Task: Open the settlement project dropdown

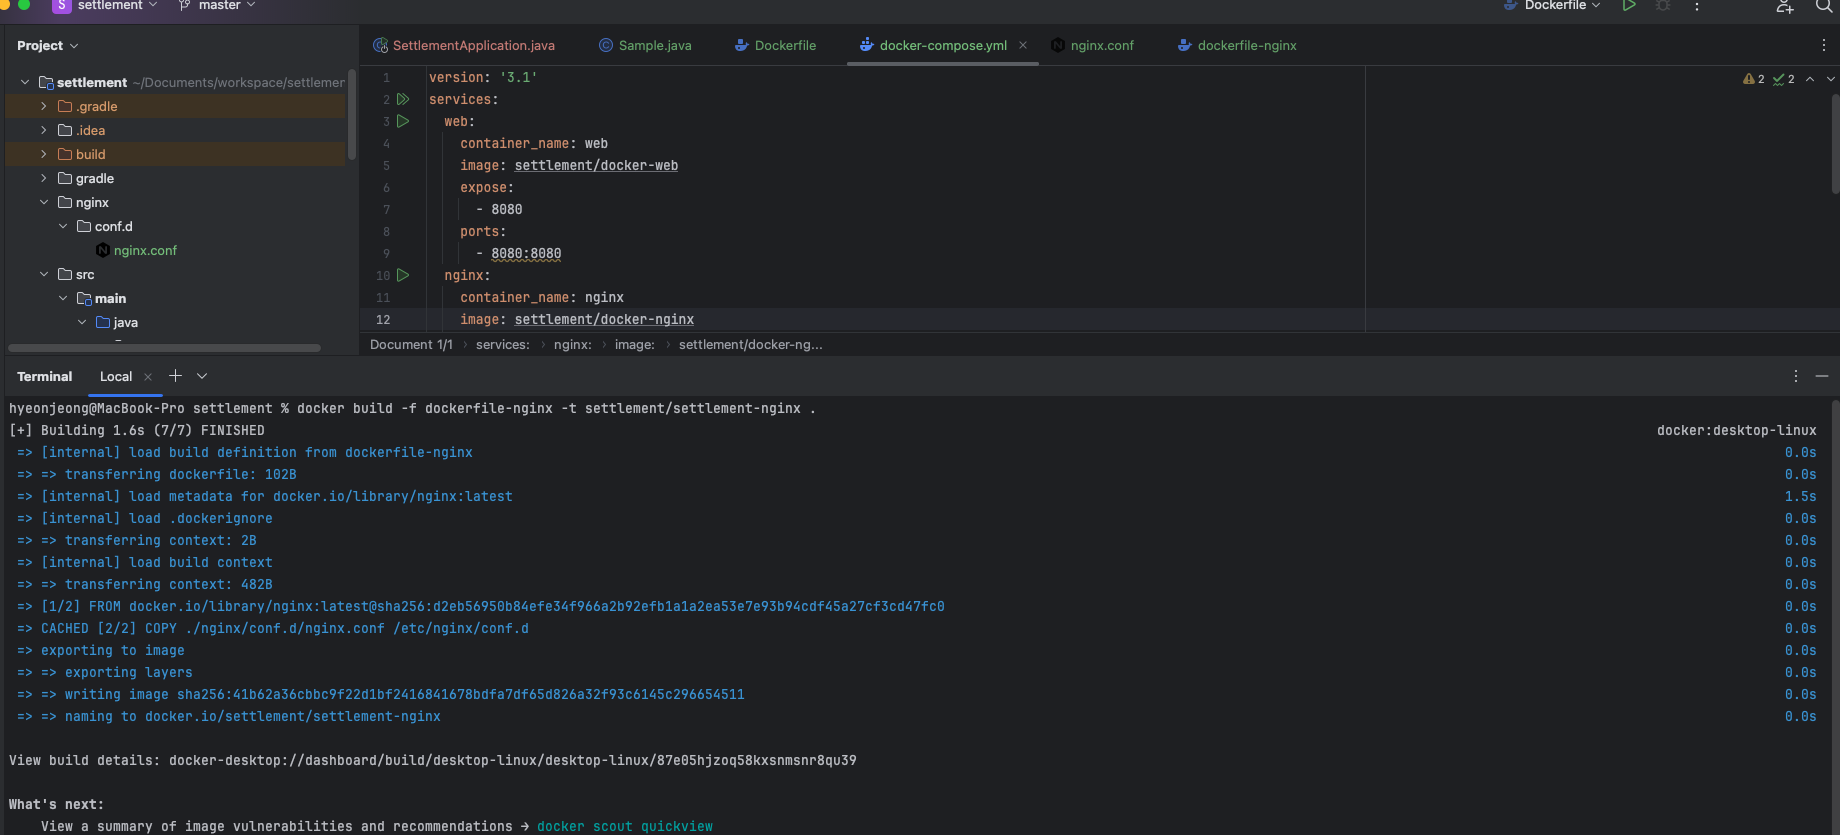Action: 105,6
